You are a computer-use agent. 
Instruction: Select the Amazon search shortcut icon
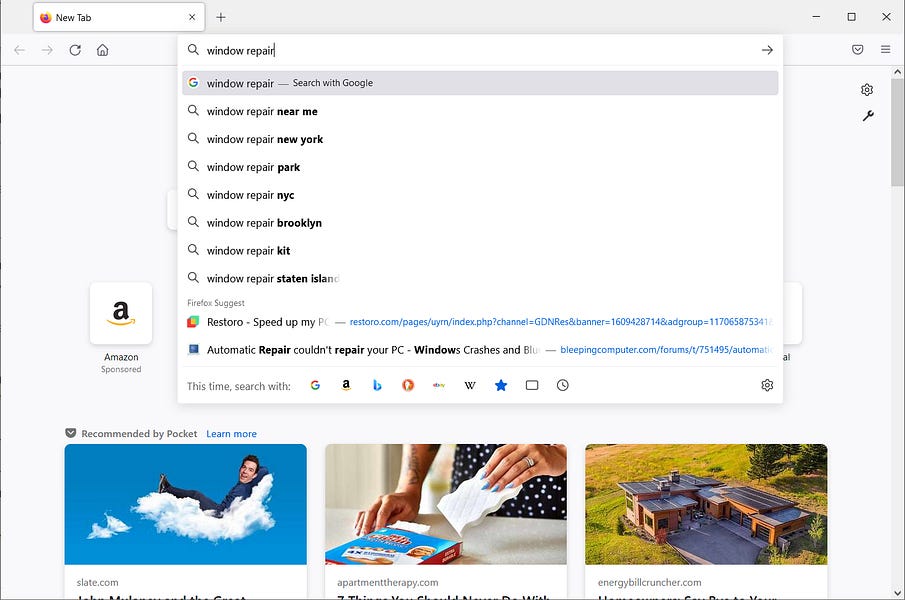[x=346, y=385]
